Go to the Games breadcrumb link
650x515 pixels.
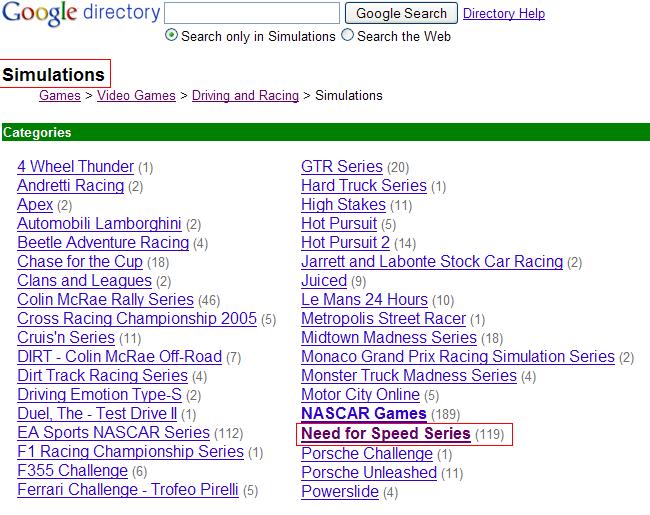coord(60,95)
